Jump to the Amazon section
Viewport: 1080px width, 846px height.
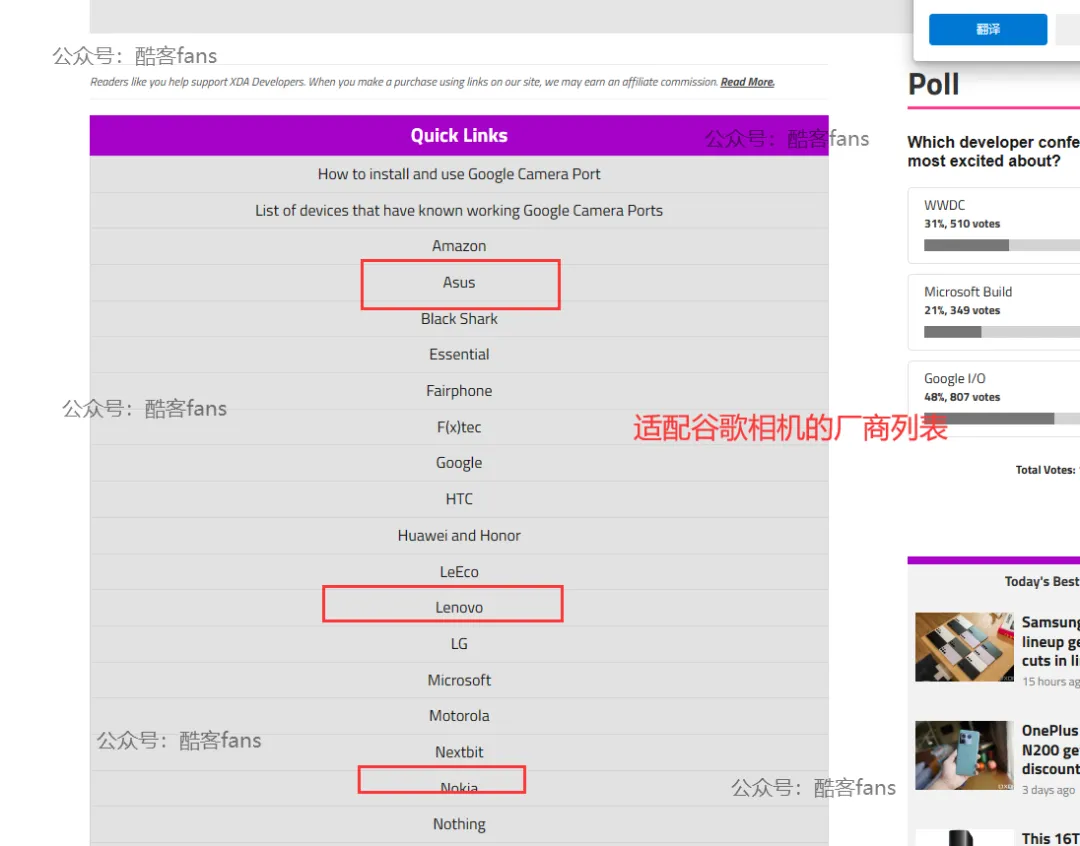[459, 246]
